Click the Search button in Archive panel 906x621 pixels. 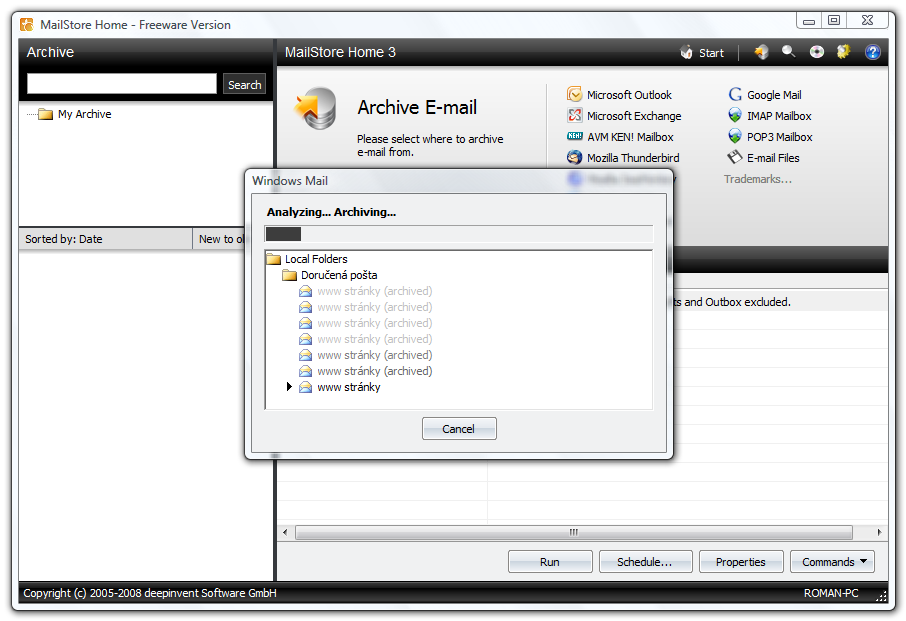point(244,84)
